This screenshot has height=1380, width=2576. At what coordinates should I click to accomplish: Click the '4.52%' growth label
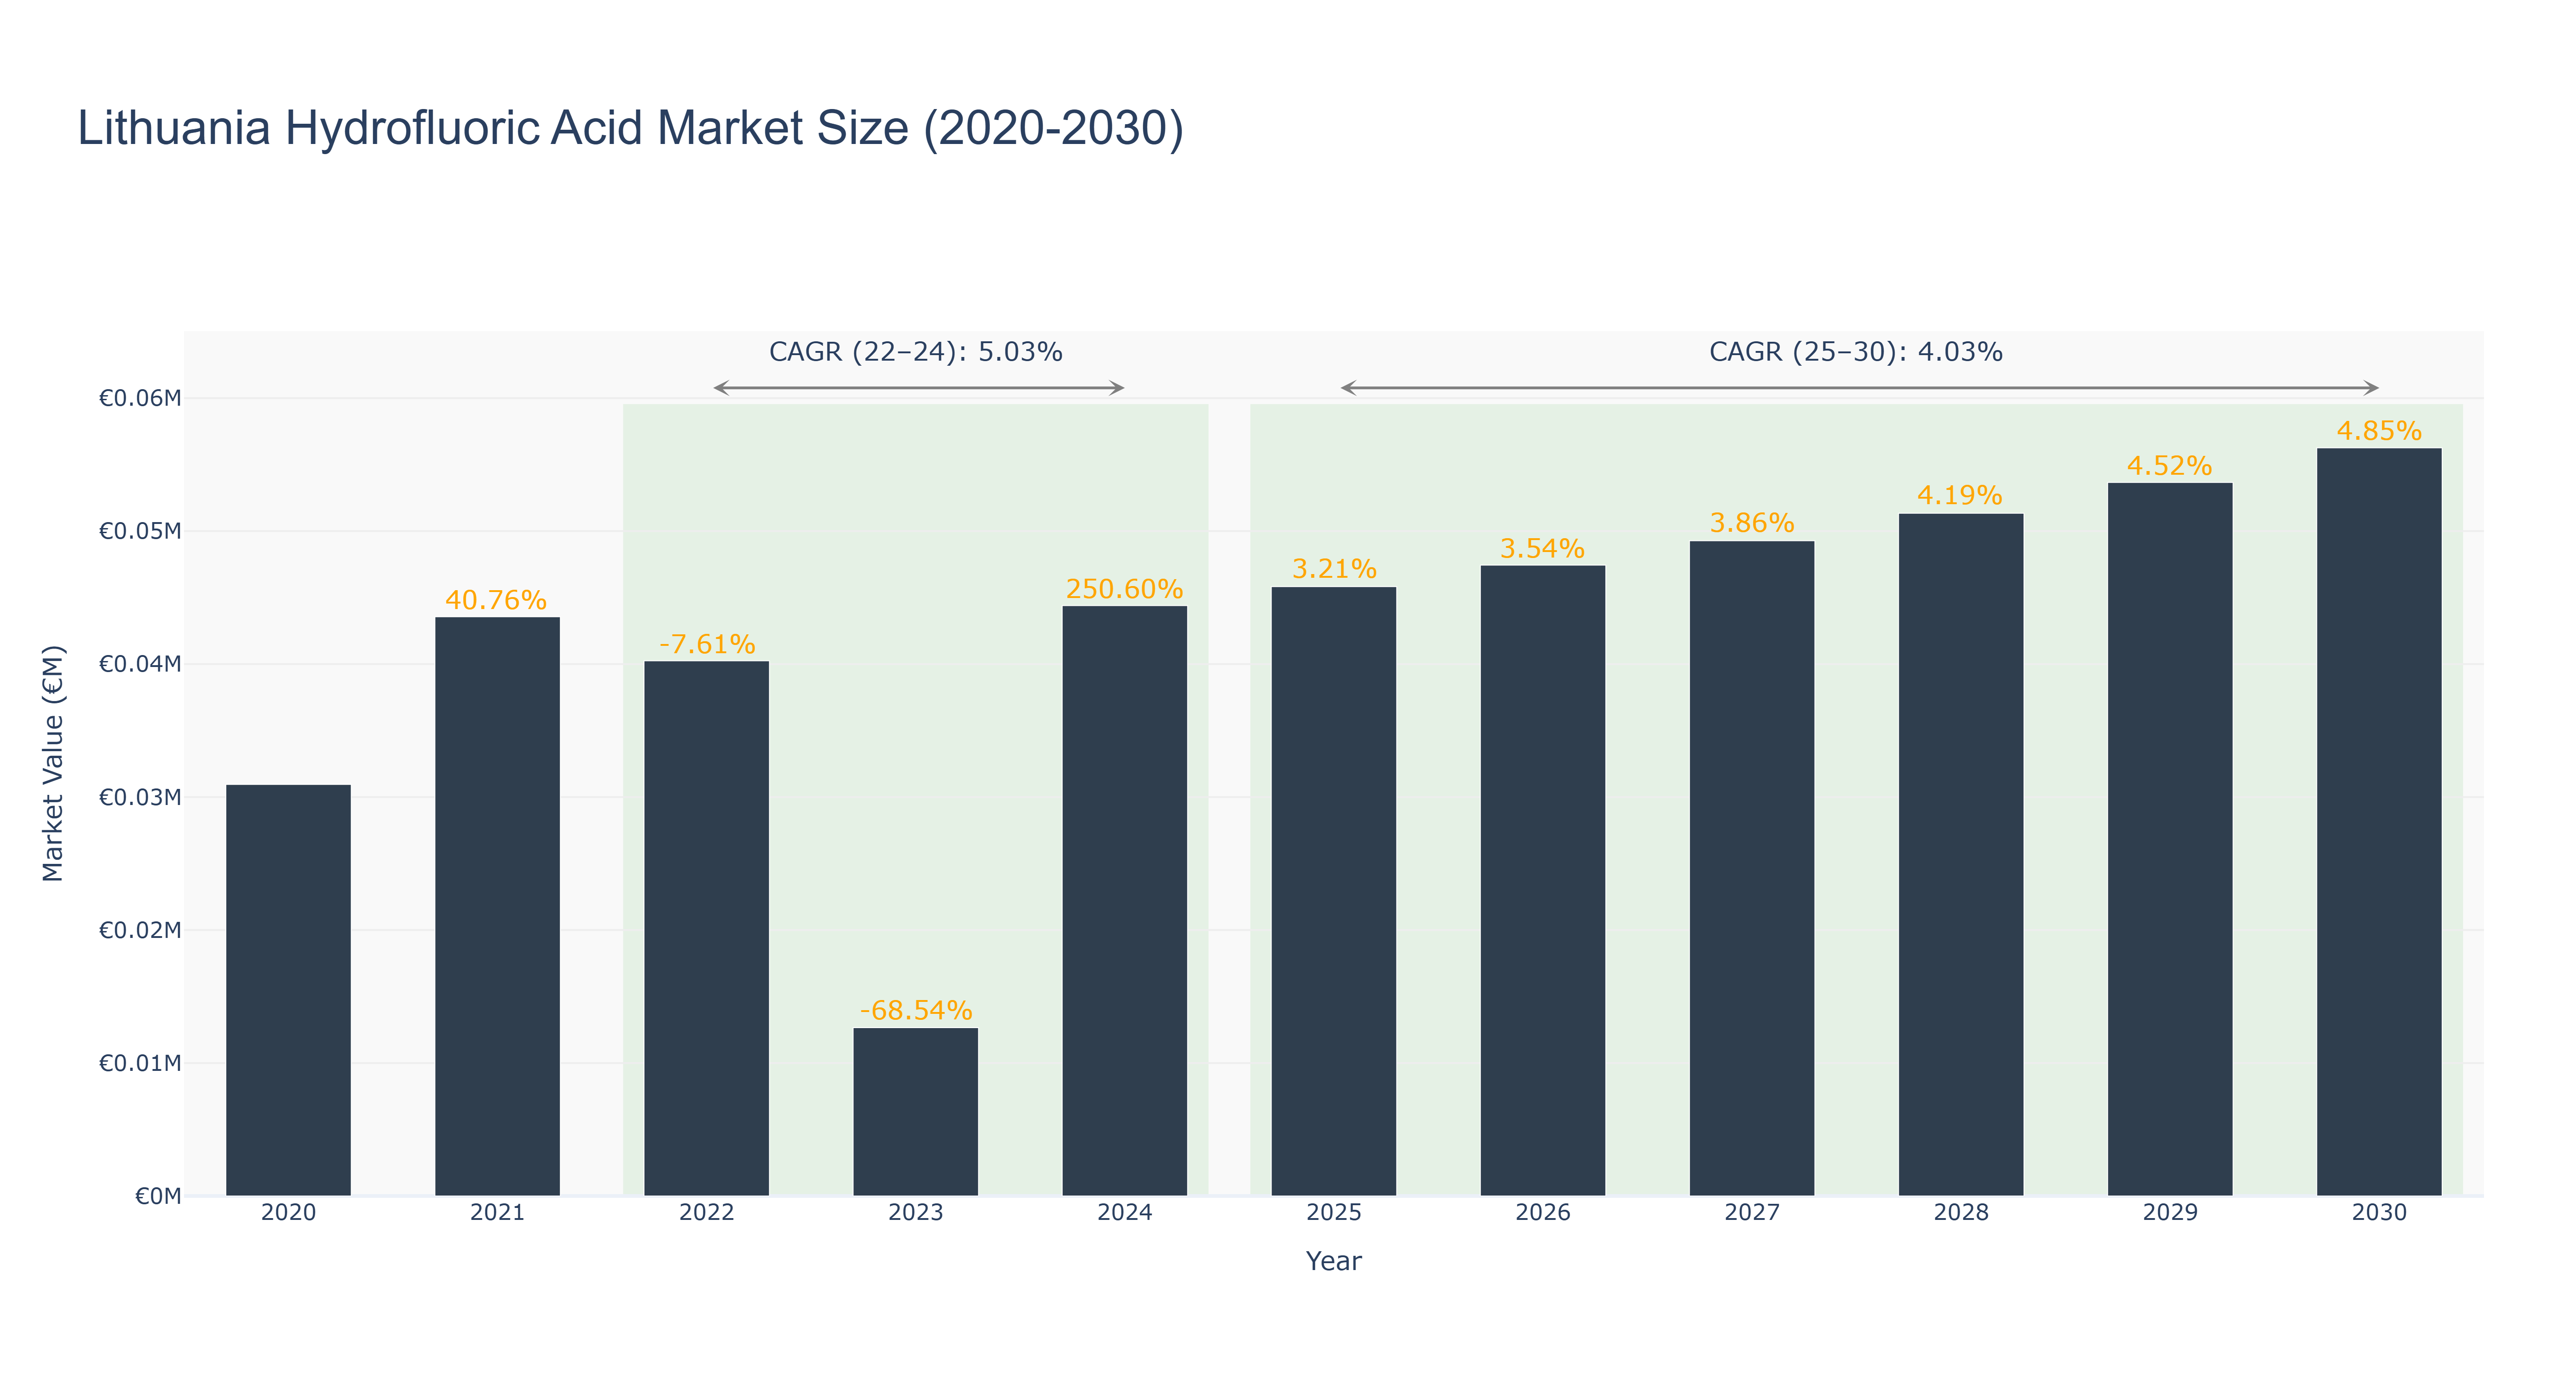coord(2169,466)
